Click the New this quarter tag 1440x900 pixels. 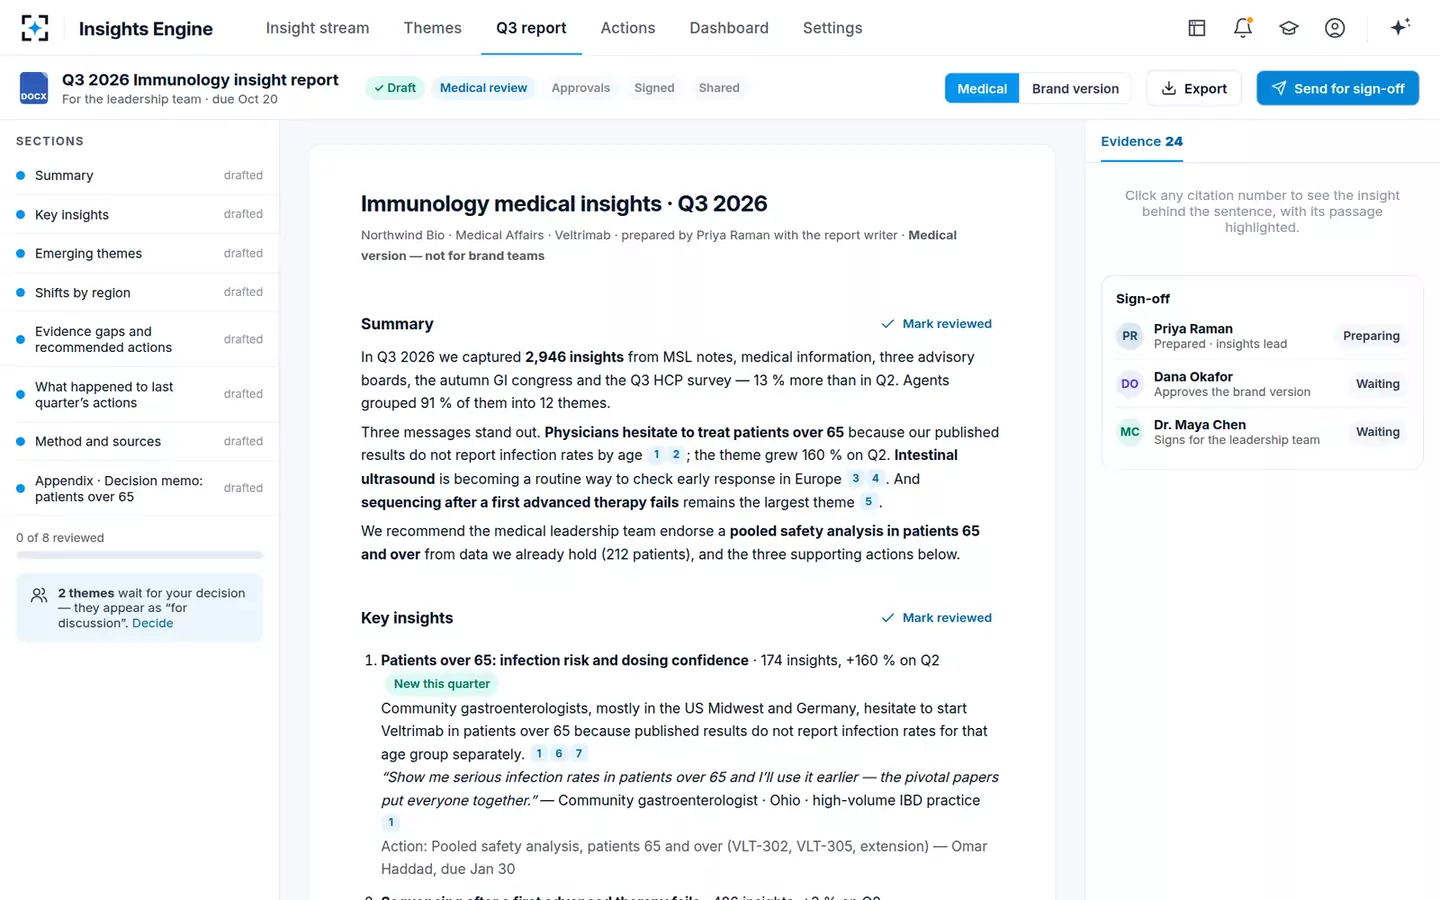442,684
